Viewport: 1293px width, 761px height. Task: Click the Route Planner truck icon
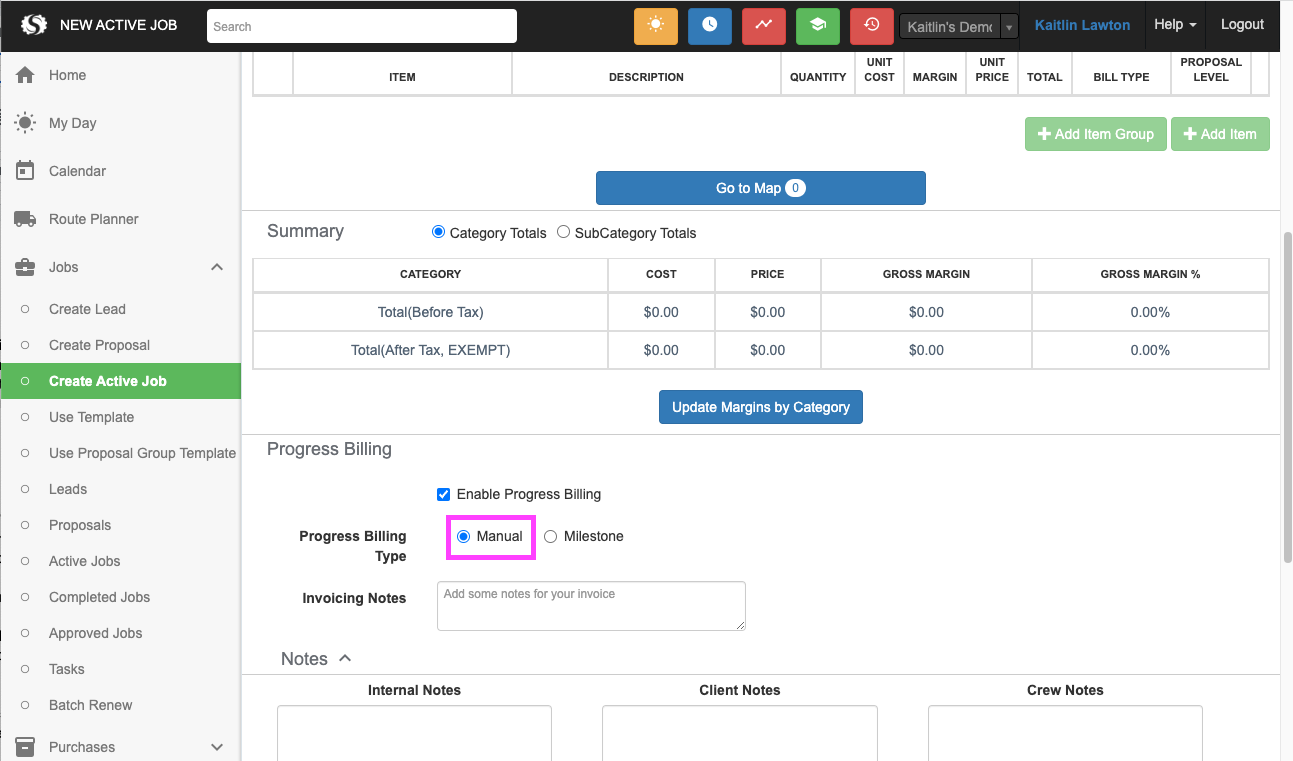[25, 219]
